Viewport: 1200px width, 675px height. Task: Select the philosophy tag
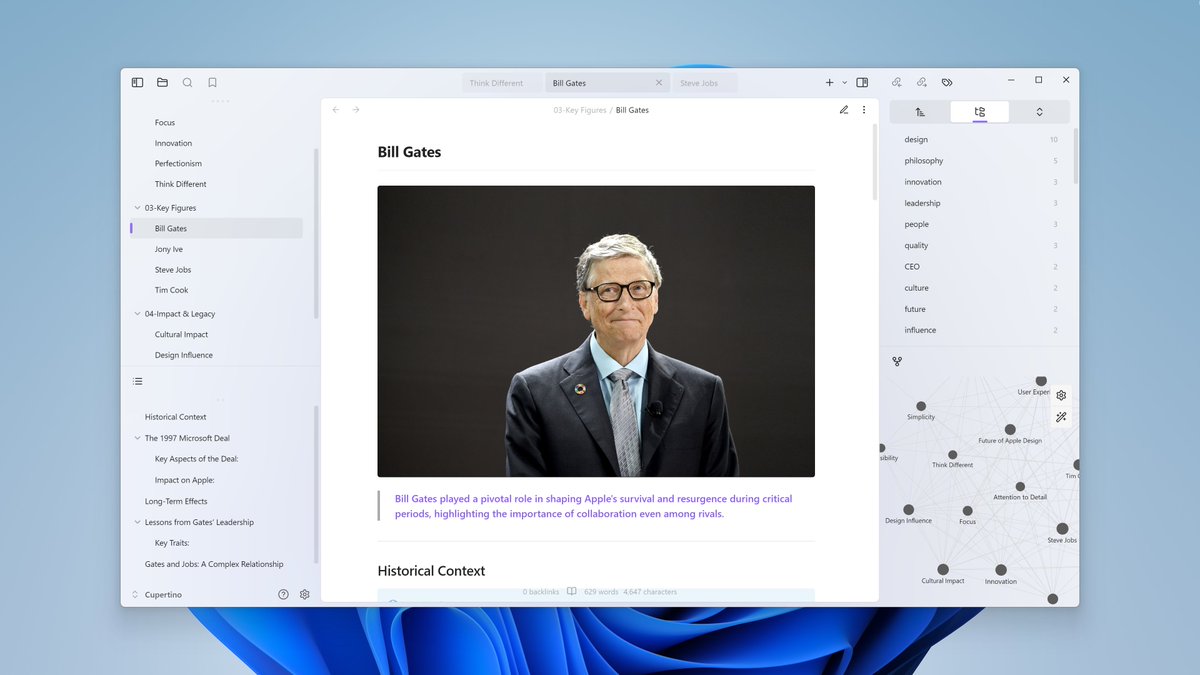click(924, 161)
